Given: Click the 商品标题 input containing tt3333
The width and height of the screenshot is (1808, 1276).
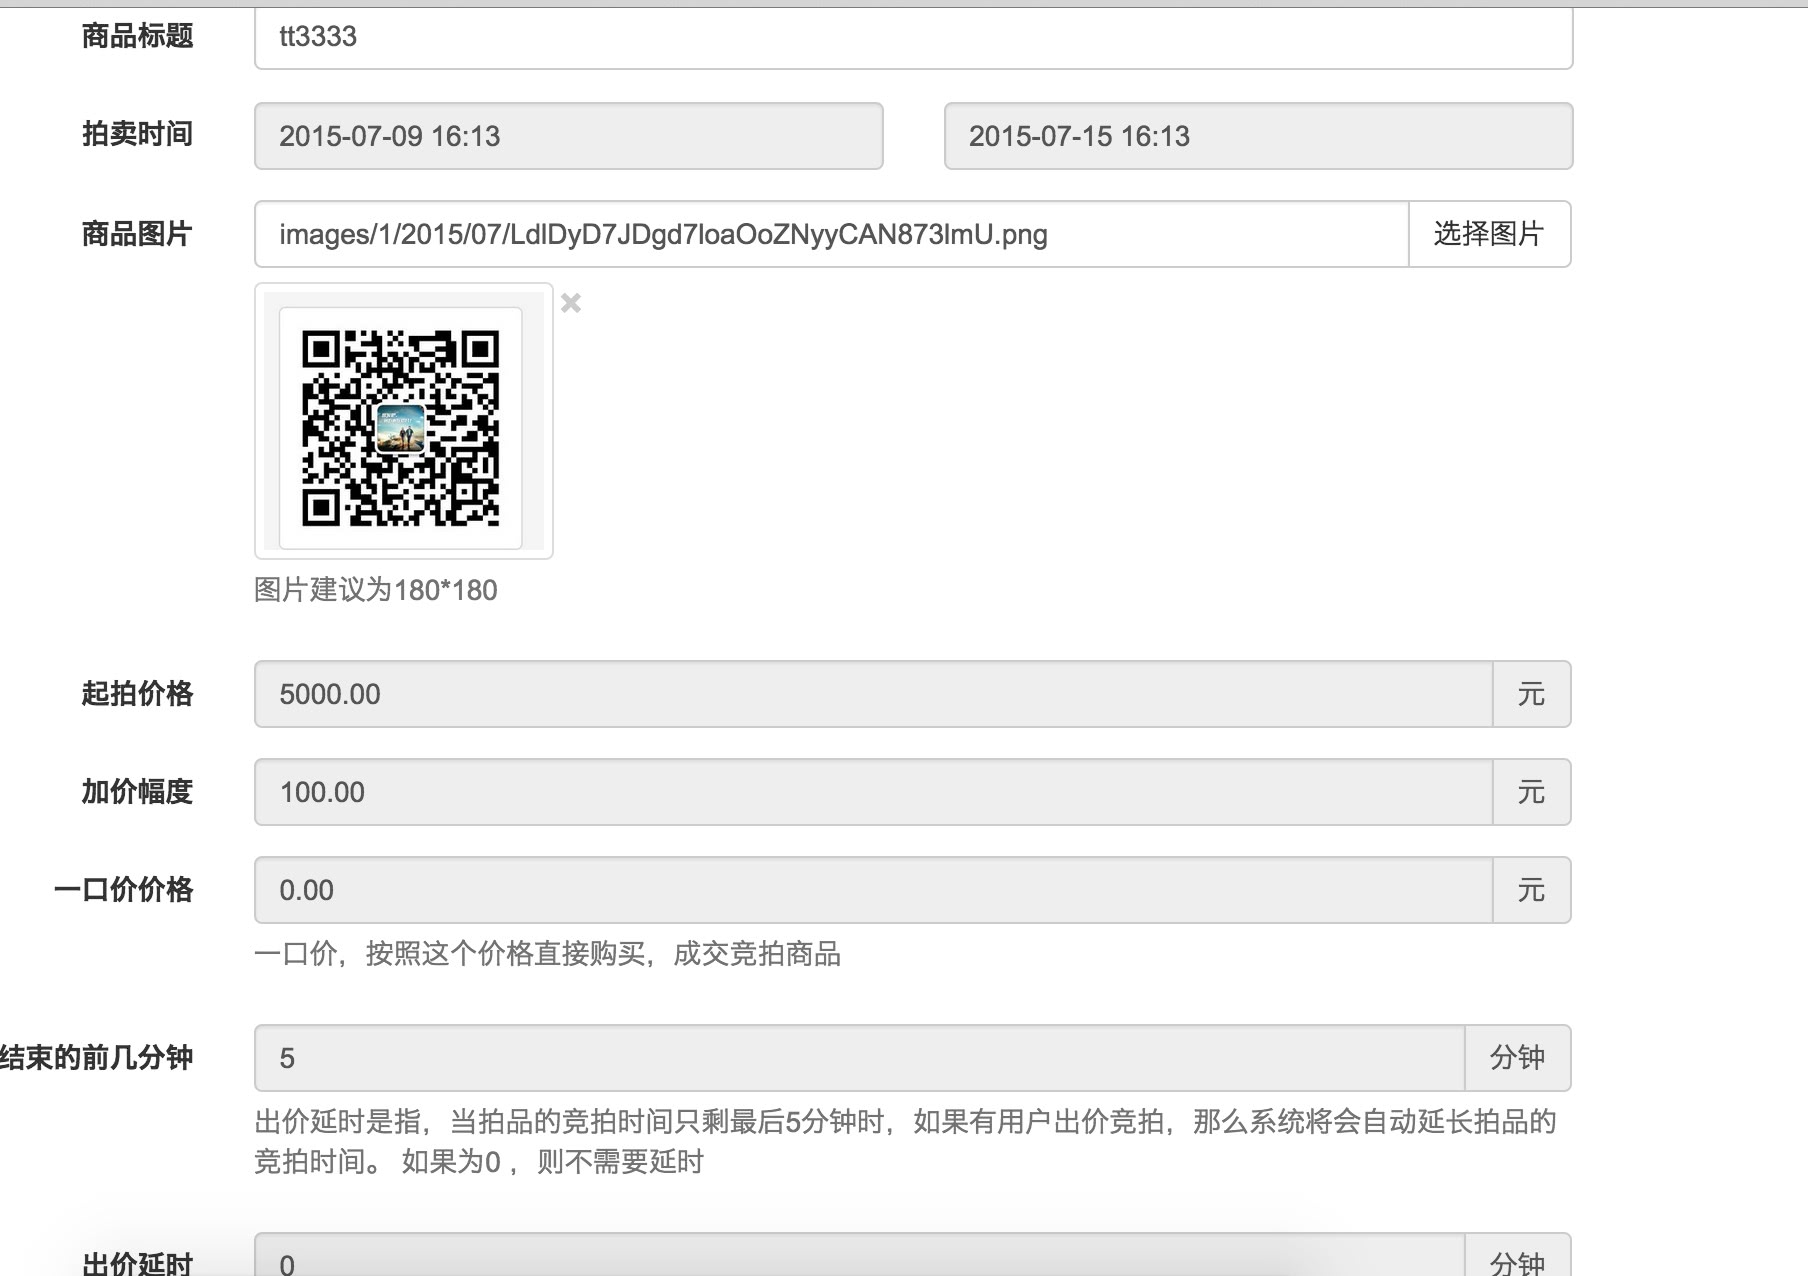Looking at the screenshot, I should [x=913, y=38].
